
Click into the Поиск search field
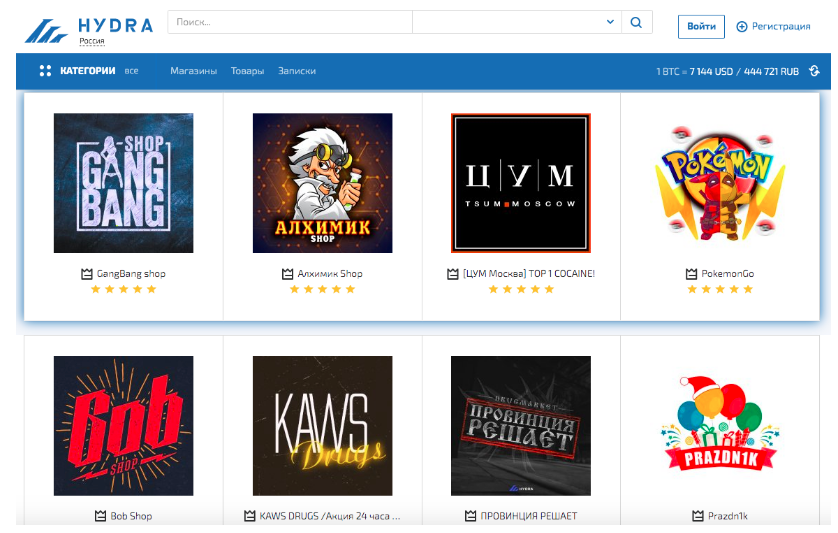(290, 22)
